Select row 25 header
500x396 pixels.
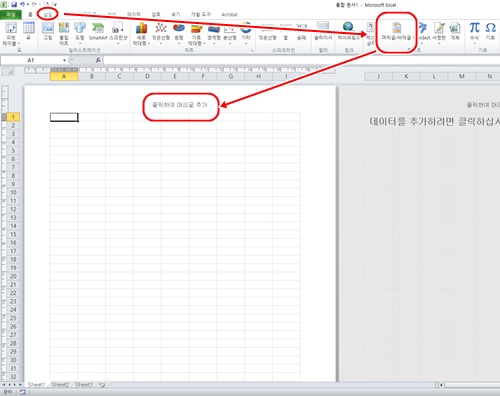point(13,318)
